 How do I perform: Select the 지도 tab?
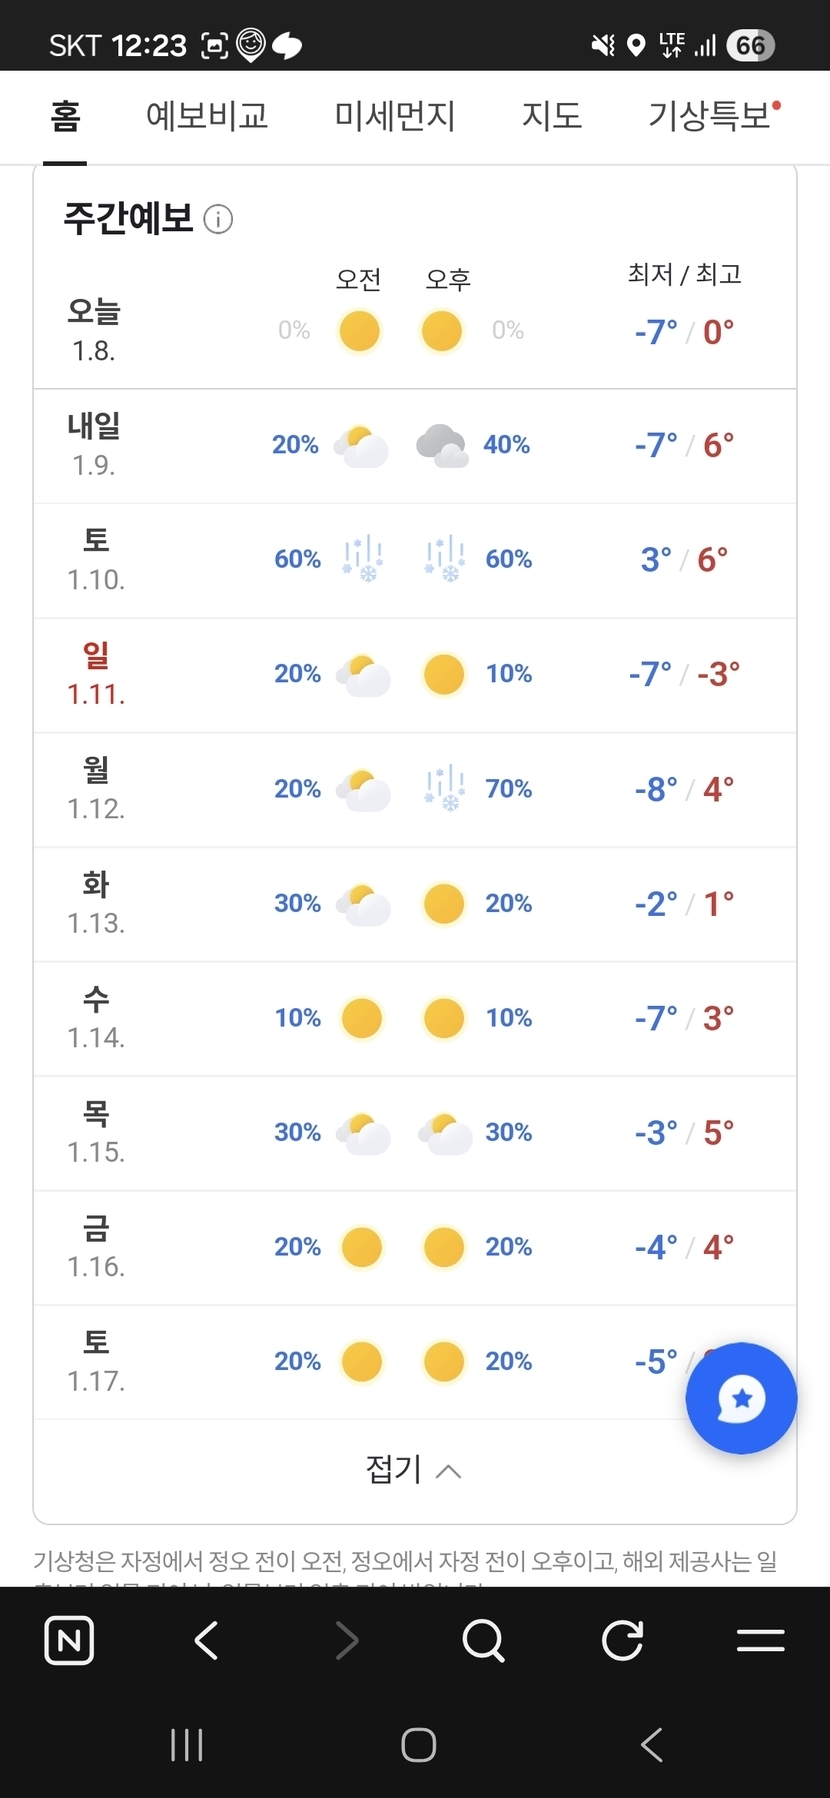552,116
